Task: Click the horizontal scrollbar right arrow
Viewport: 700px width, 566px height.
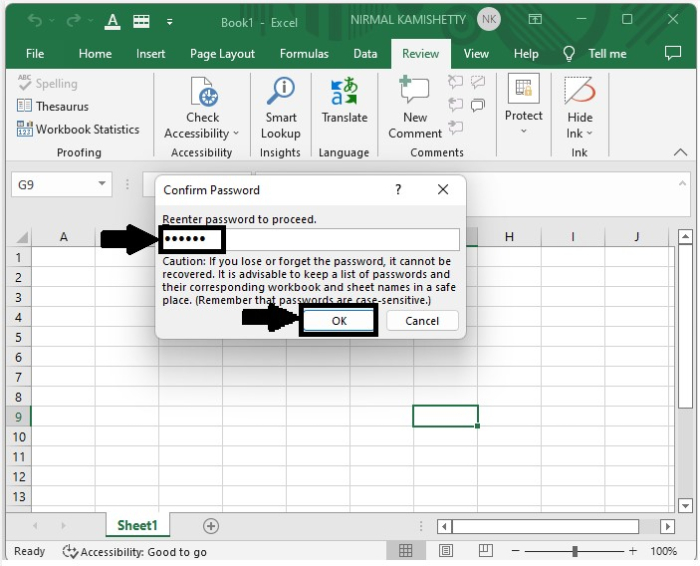Action: coord(667,526)
